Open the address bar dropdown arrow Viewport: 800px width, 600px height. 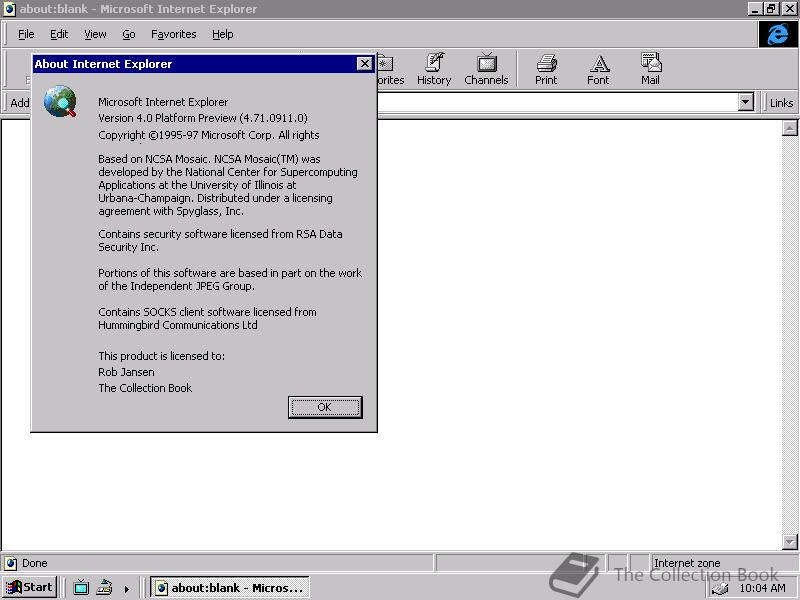click(745, 103)
